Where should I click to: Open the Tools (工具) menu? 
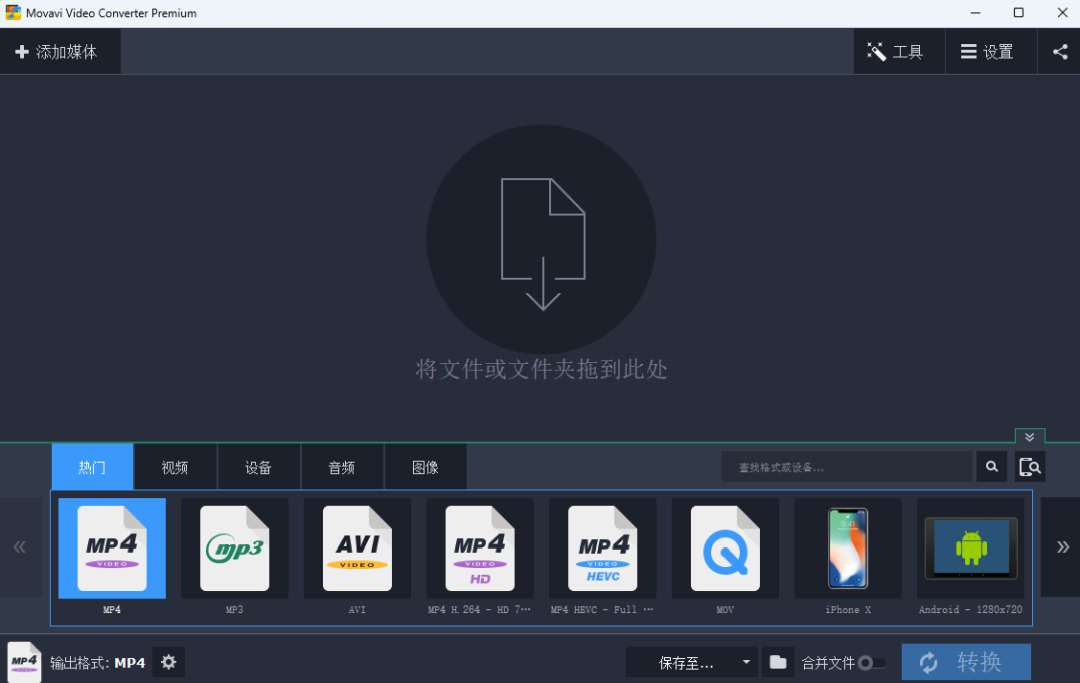[899, 52]
